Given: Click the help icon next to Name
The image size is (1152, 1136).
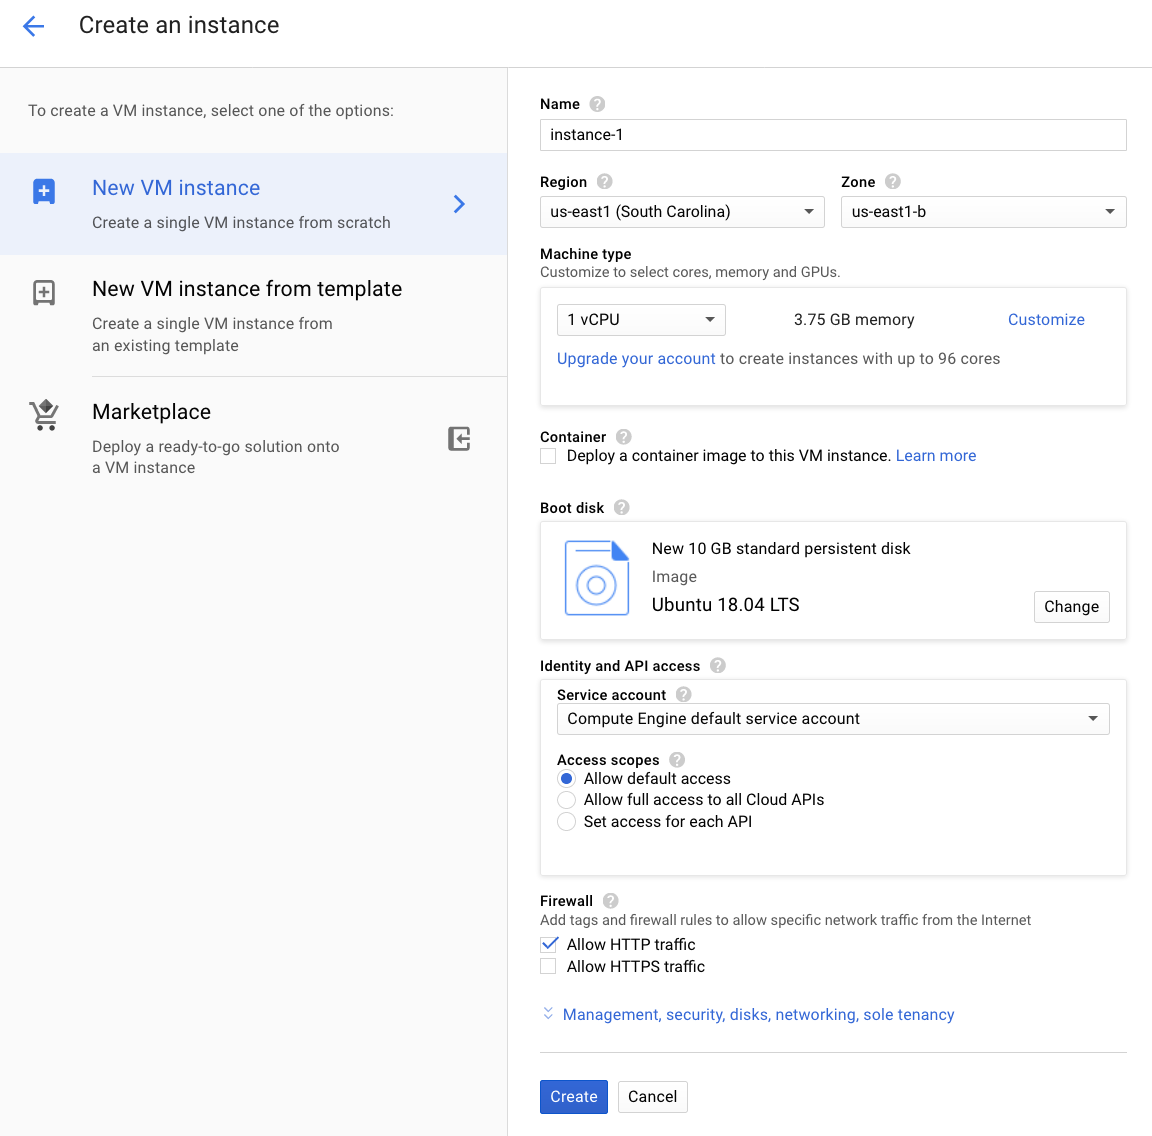Looking at the screenshot, I should pyautogui.click(x=597, y=104).
